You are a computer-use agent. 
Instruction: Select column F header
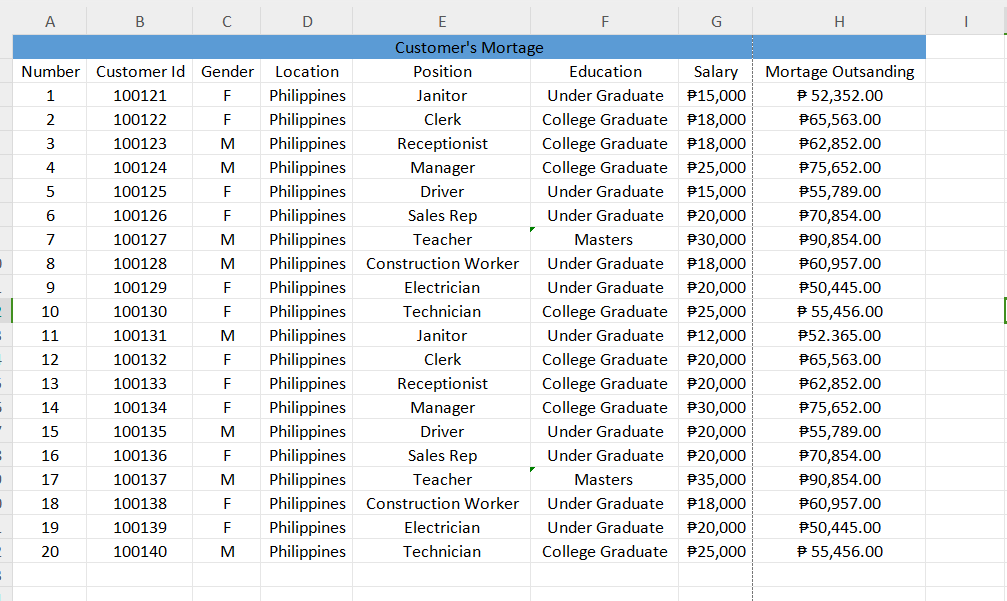click(x=604, y=21)
